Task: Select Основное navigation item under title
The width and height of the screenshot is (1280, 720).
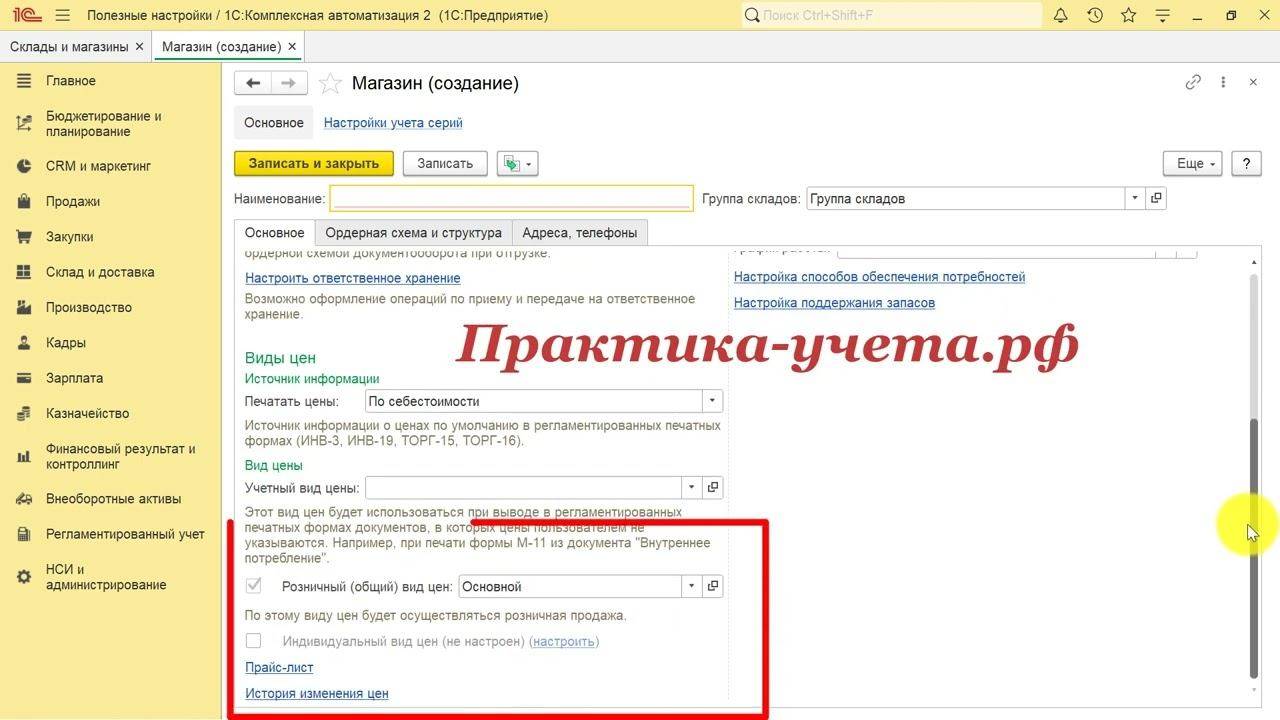Action: [x=273, y=123]
